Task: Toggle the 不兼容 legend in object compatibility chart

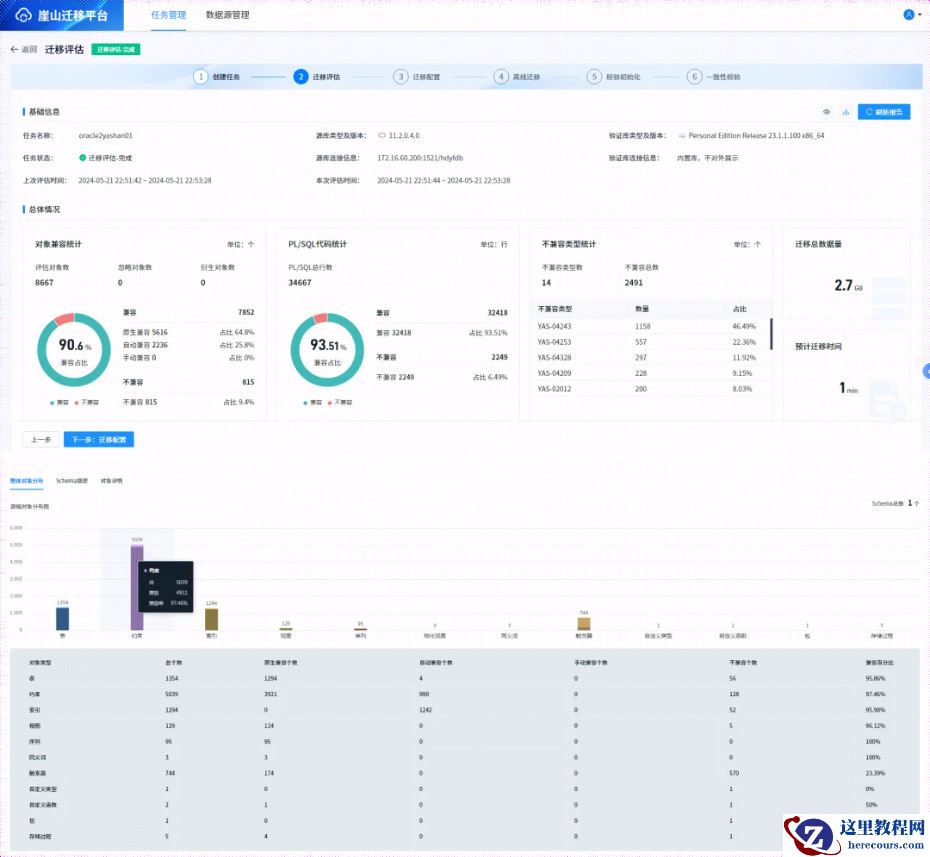Action: pos(89,402)
